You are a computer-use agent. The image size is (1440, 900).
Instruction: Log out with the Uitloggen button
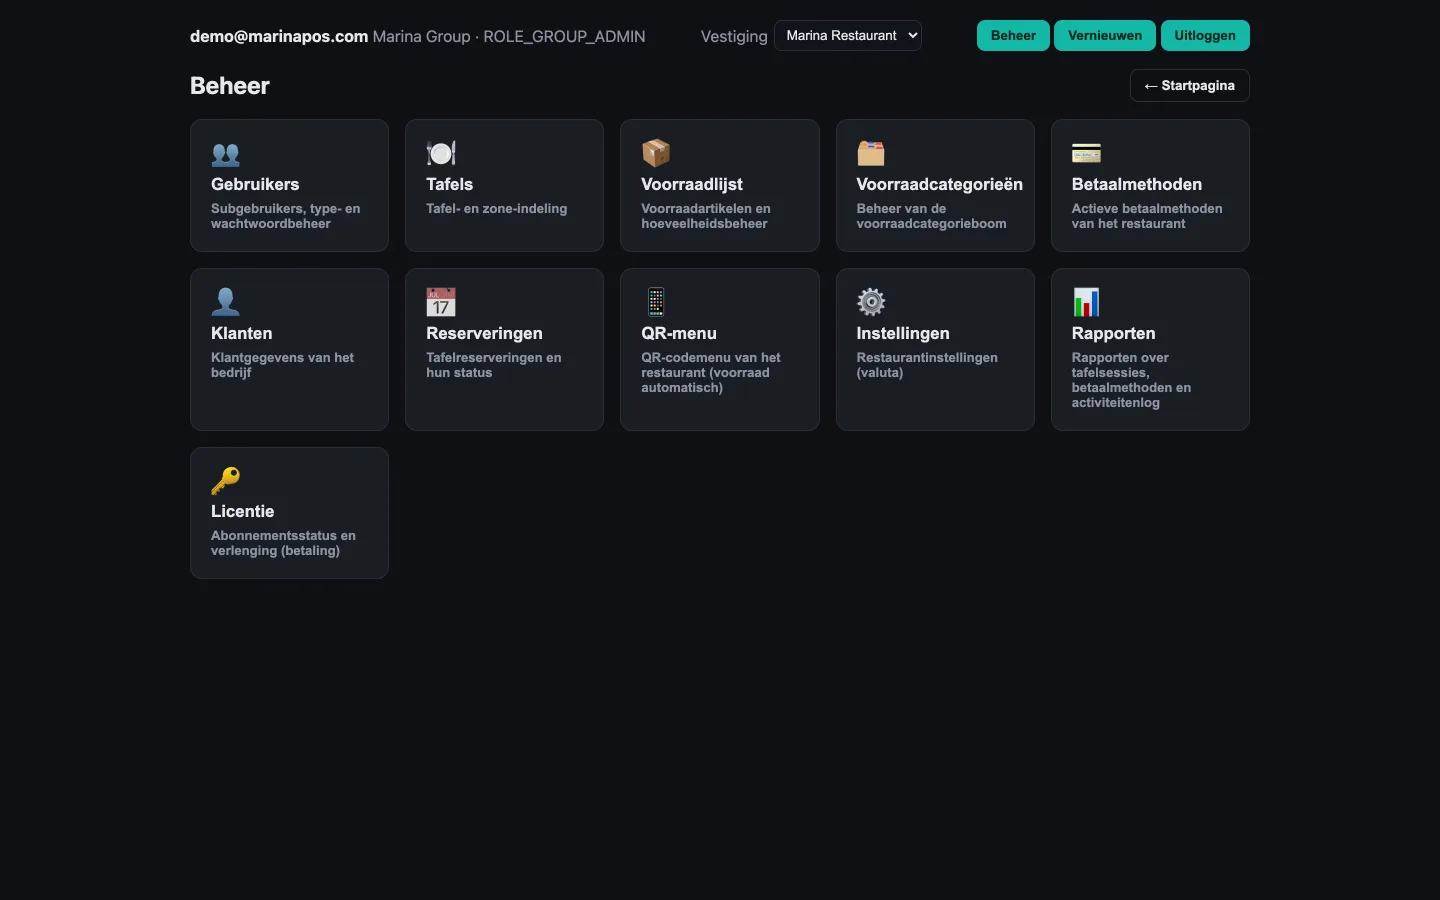tap(1205, 36)
